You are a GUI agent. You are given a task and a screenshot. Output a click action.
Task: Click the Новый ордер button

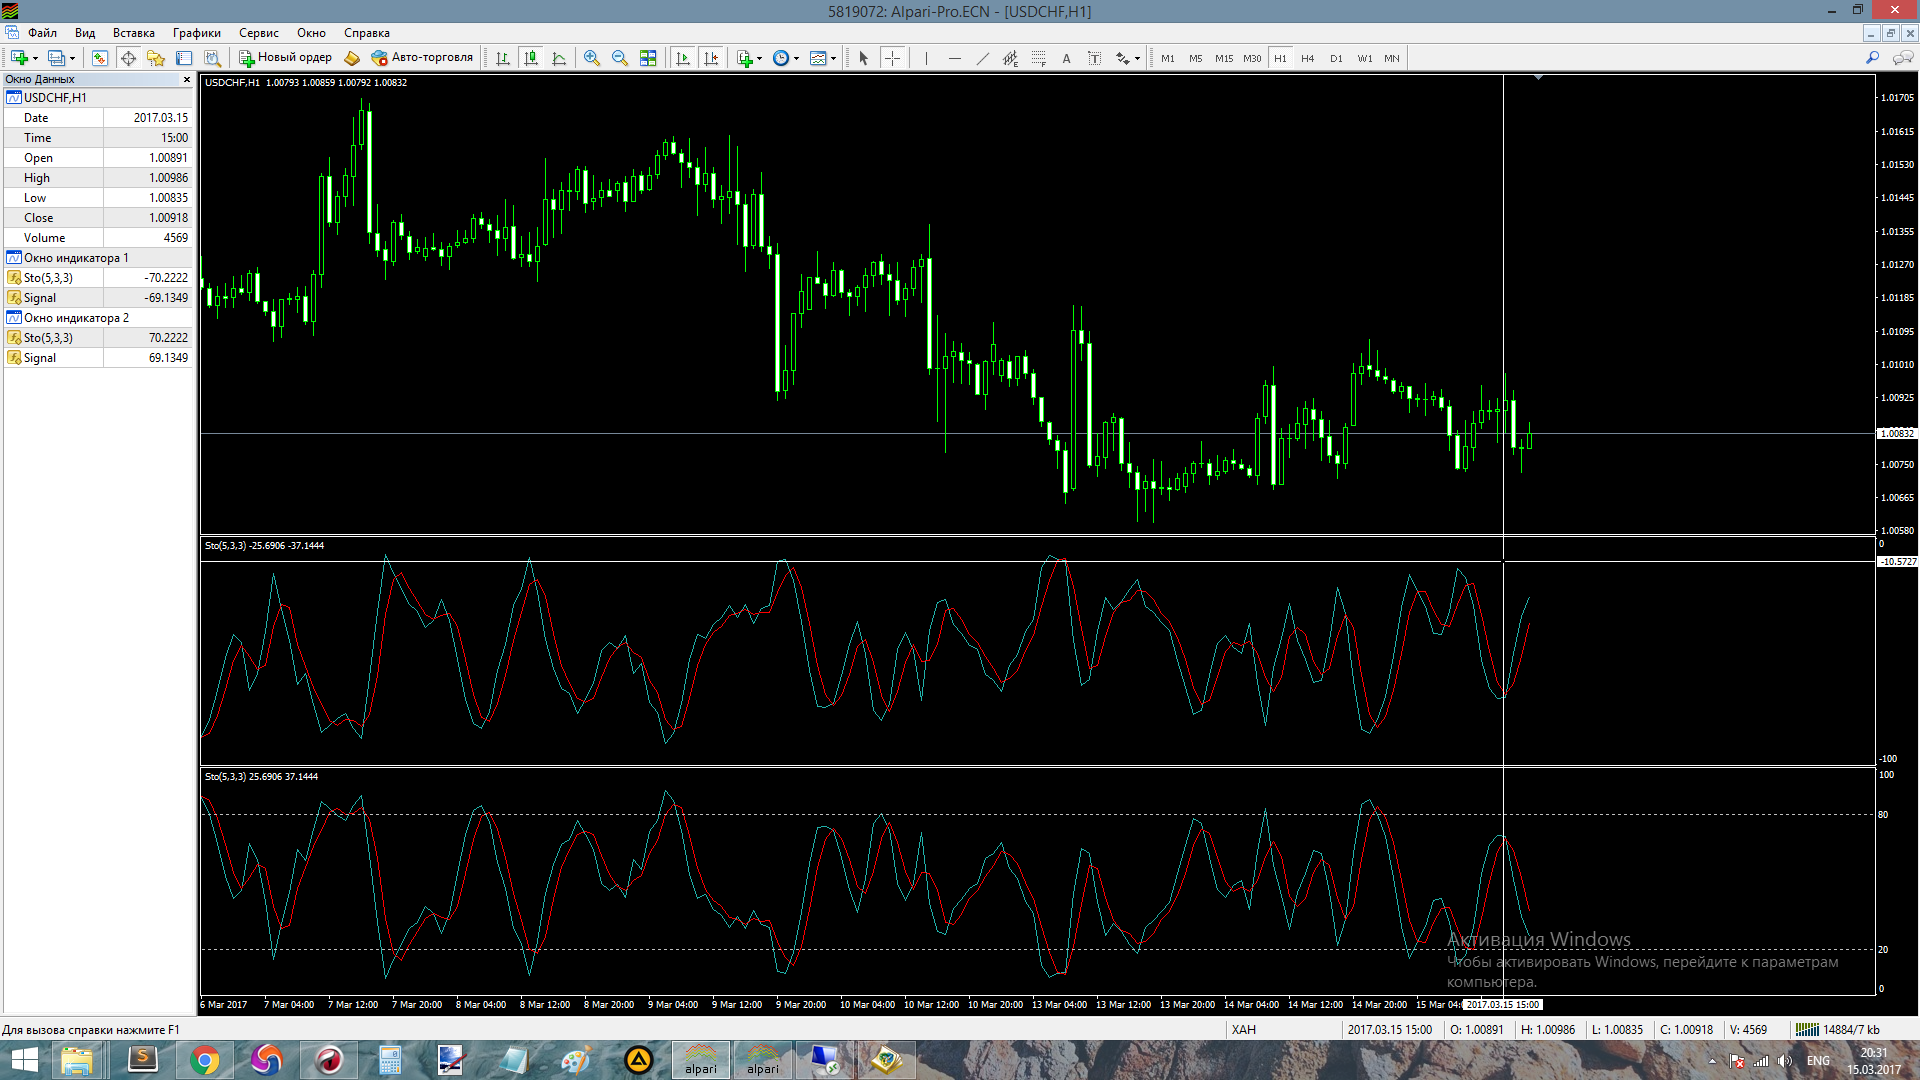[285, 57]
